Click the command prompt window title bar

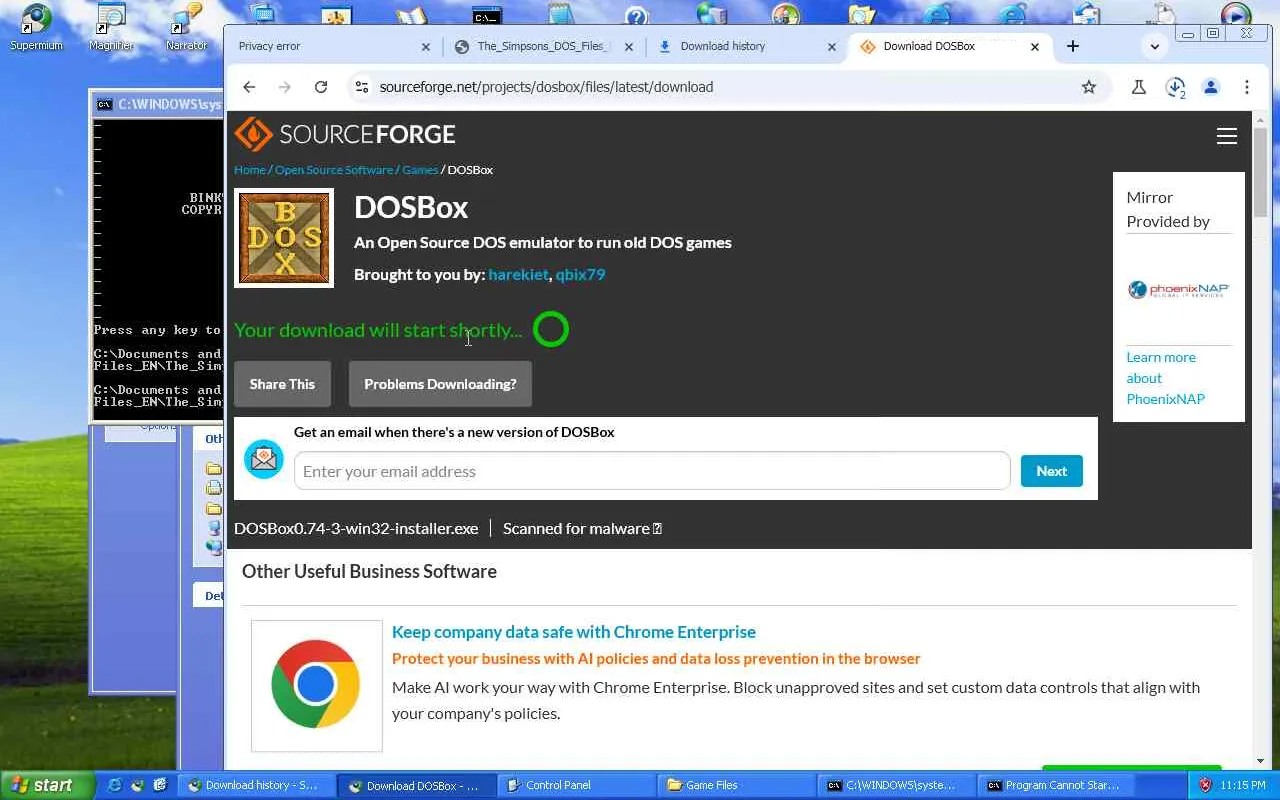157,104
